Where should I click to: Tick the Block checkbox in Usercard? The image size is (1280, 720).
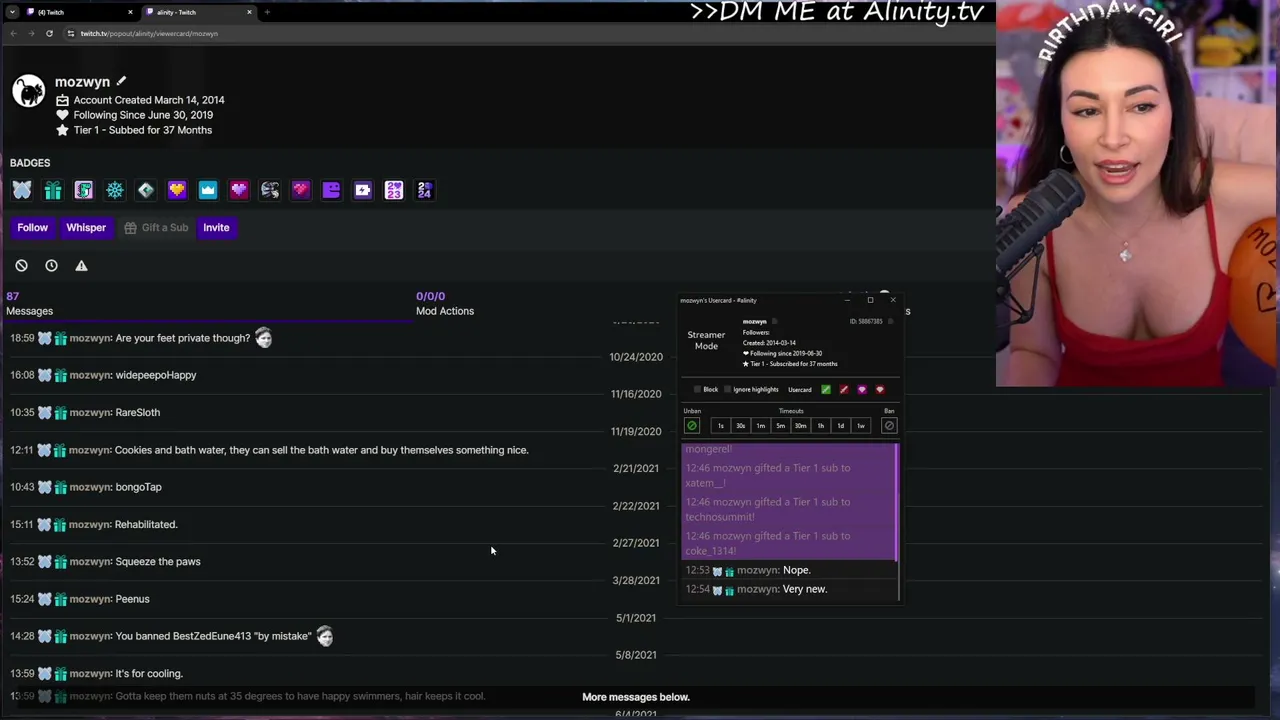(x=698, y=390)
